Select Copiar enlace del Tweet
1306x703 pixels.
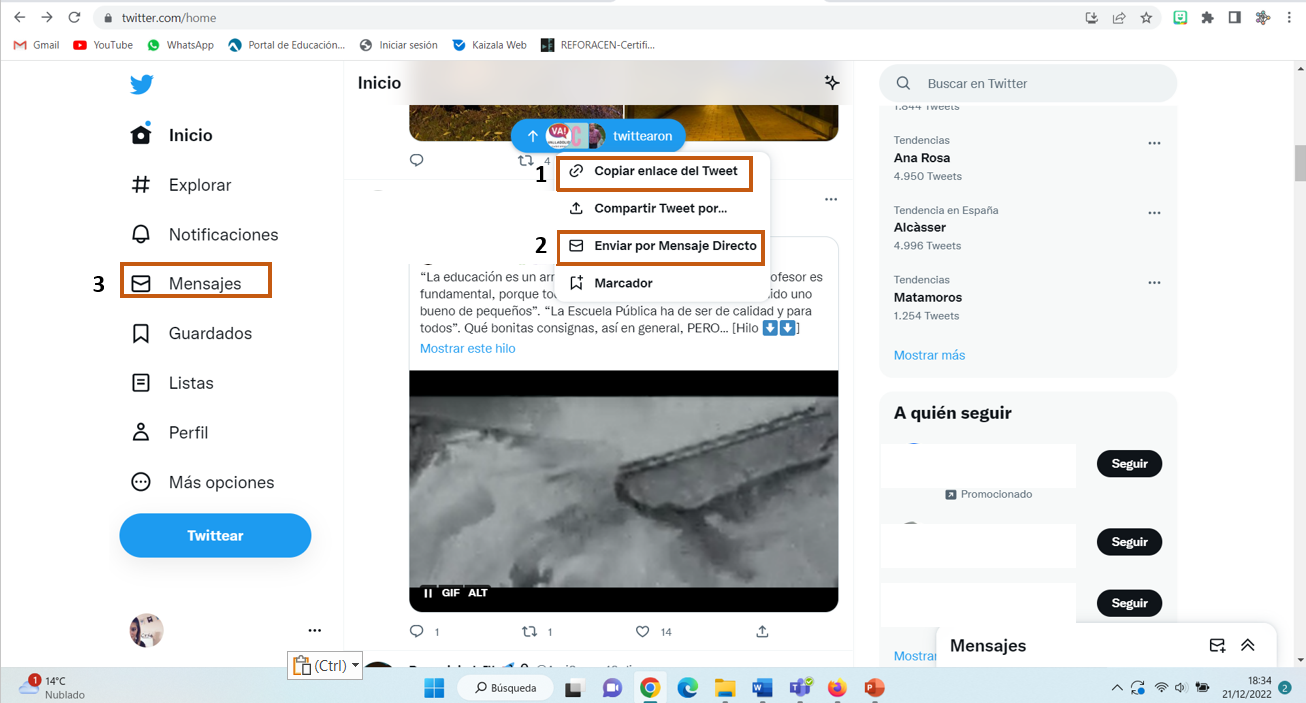pos(654,171)
